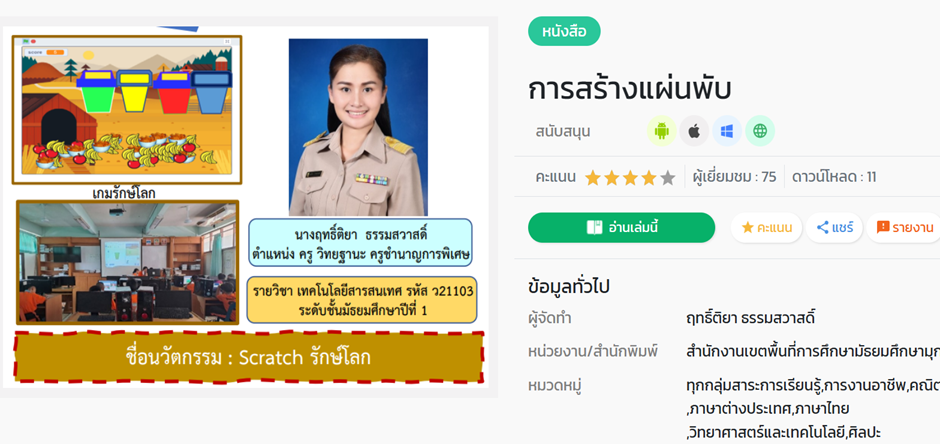Click the คะแนน rating button

766,228
